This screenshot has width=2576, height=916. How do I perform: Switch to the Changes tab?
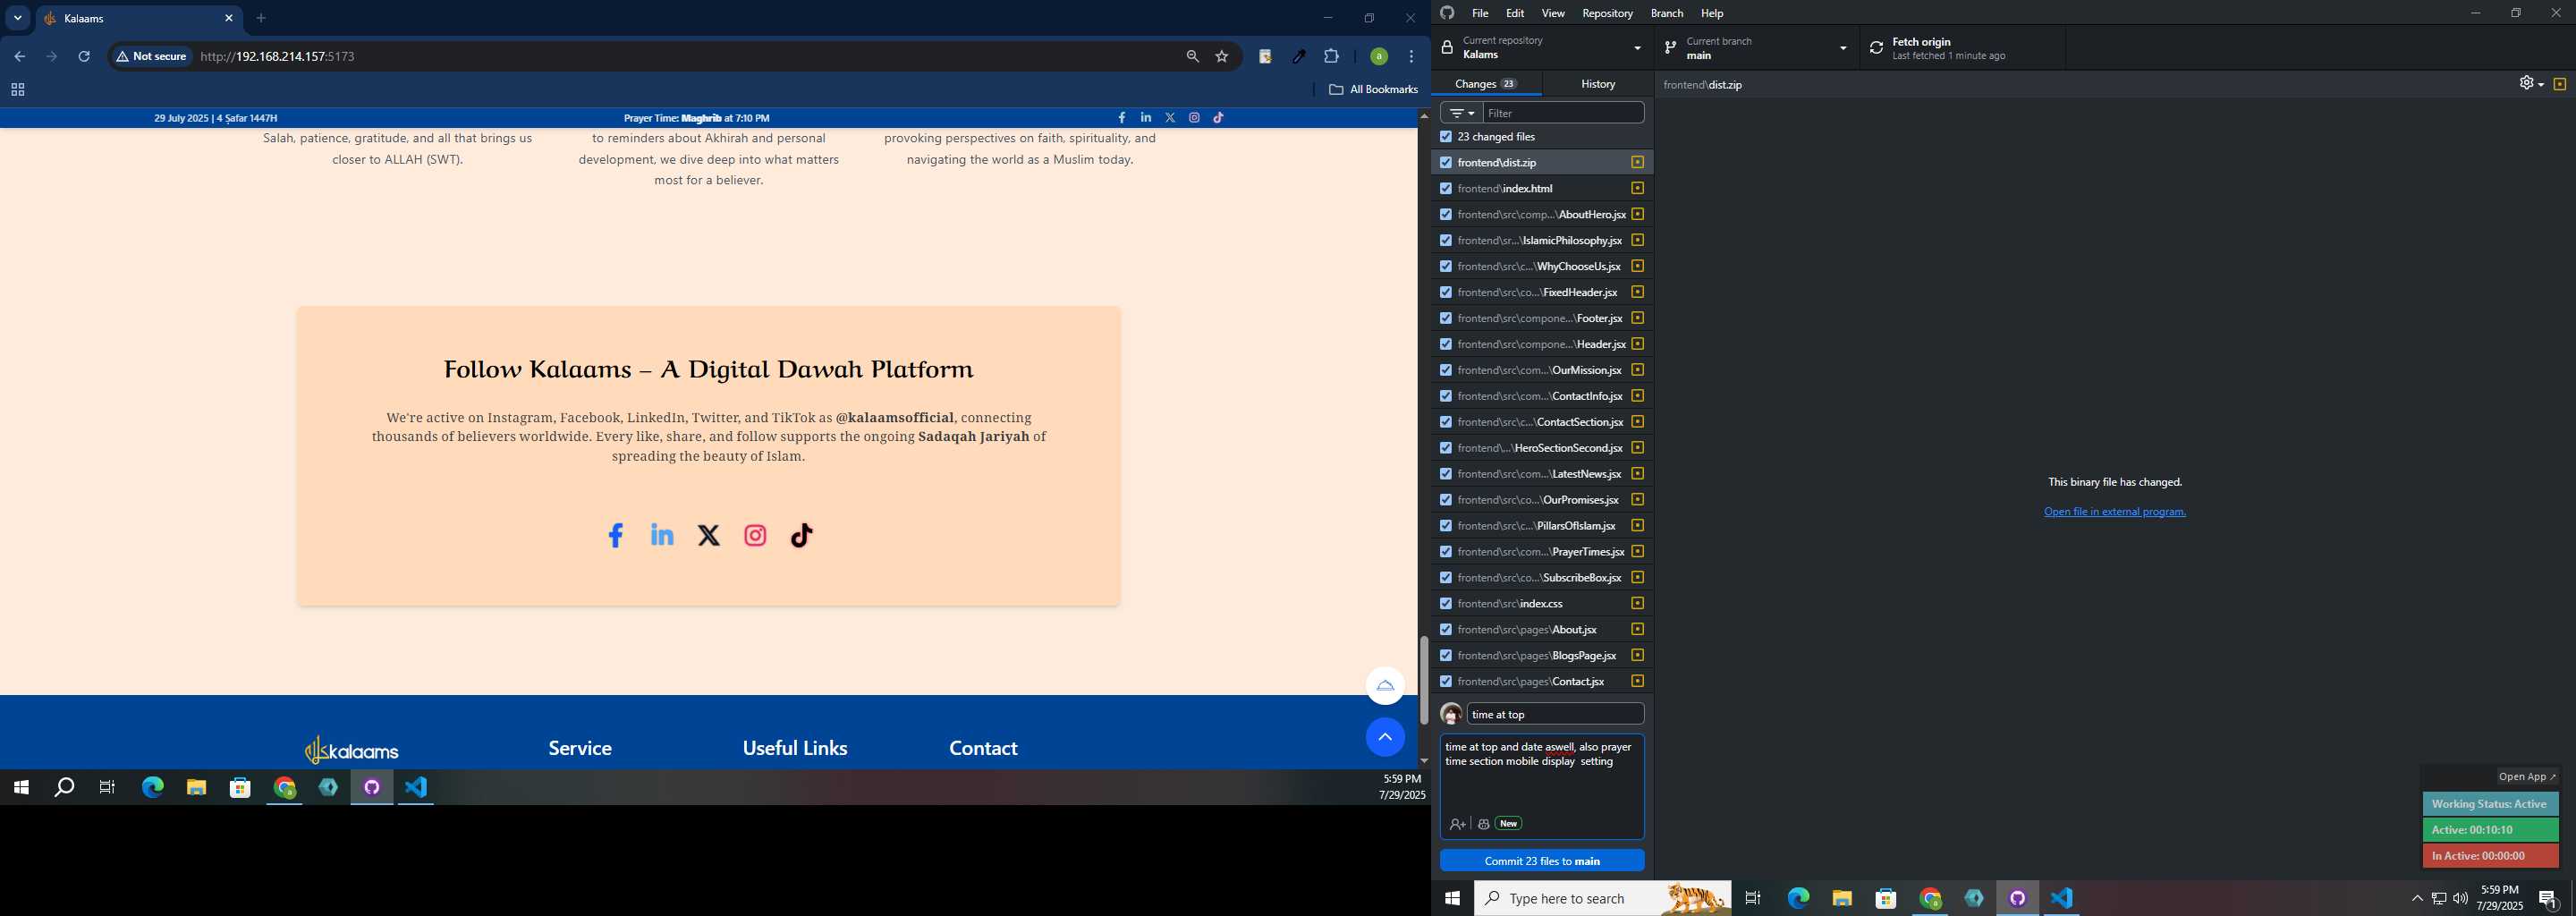(1486, 84)
